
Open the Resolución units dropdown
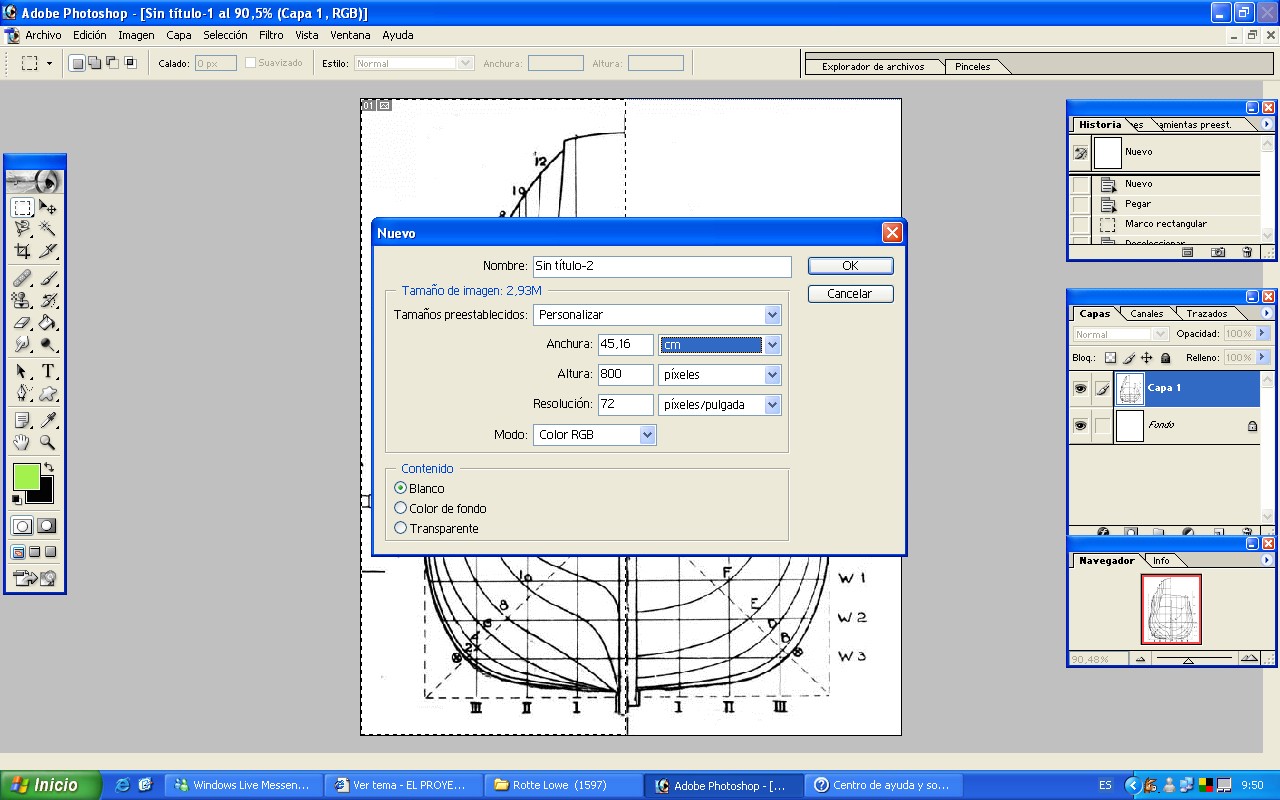[772, 405]
